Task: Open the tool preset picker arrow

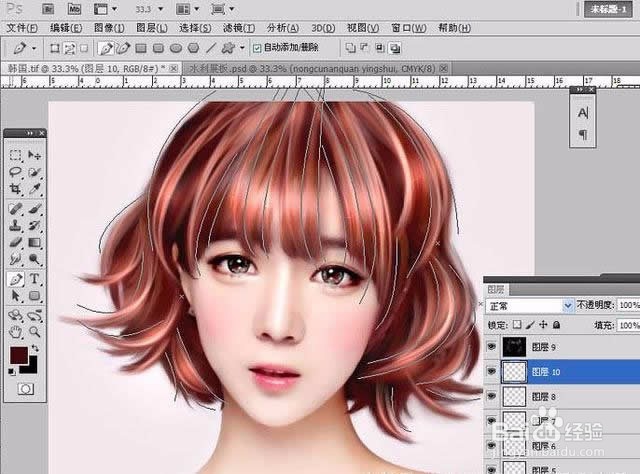Action: 34,49
